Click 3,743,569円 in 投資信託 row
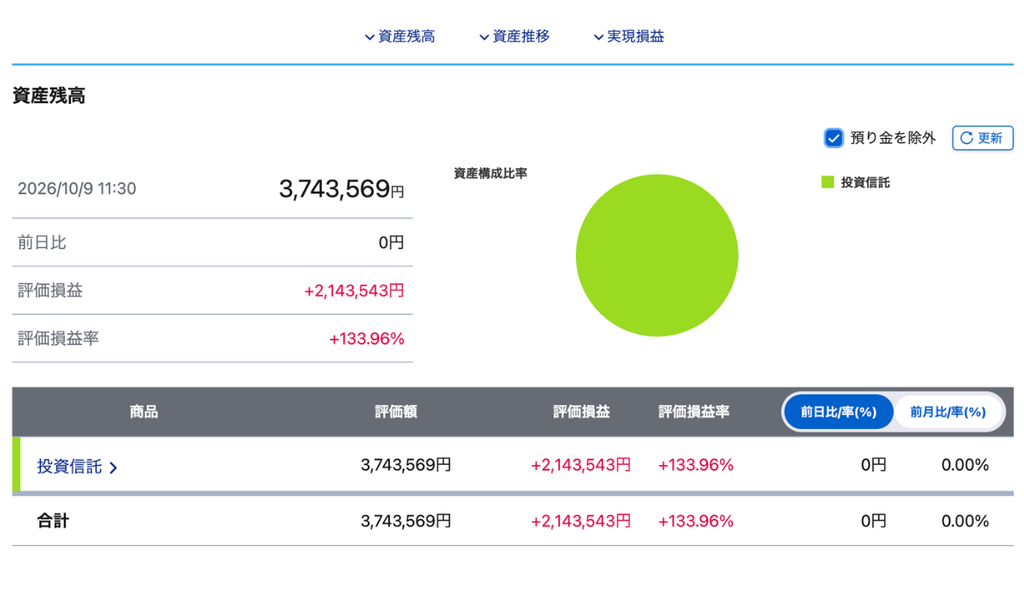 [406, 465]
